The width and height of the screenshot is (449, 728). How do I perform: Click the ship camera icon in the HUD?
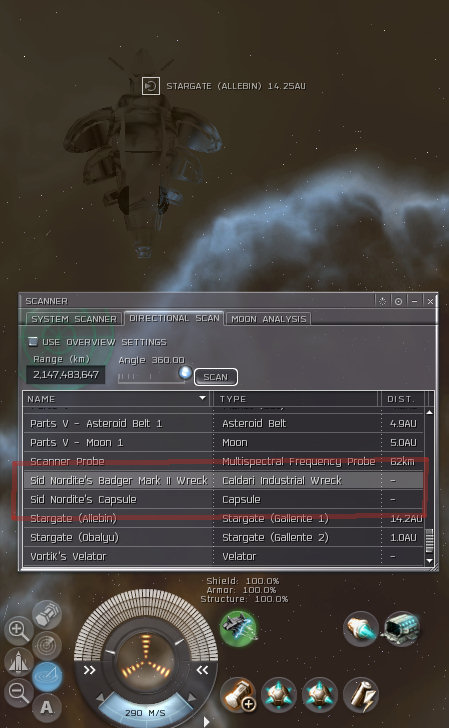(18, 661)
